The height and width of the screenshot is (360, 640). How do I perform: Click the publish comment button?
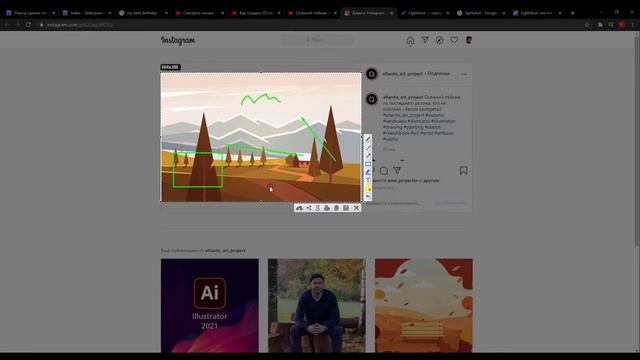[451, 203]
